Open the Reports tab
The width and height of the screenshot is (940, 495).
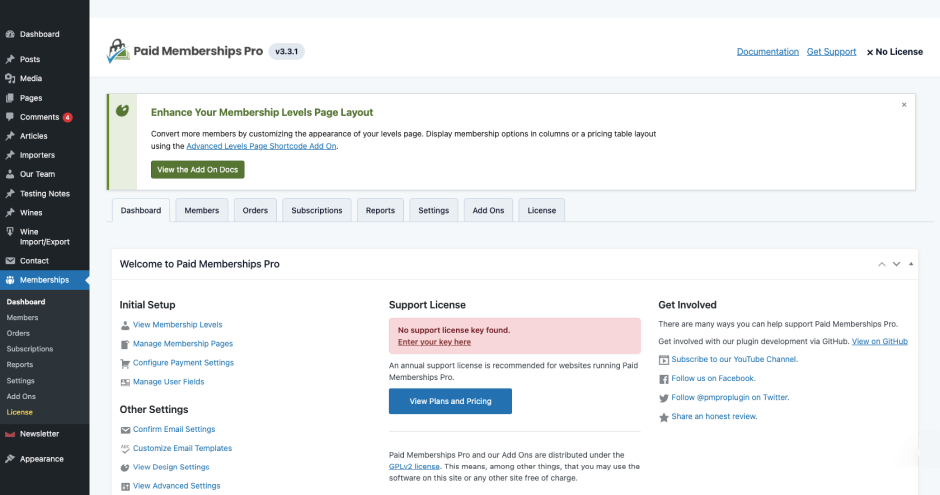coord(380,210)
